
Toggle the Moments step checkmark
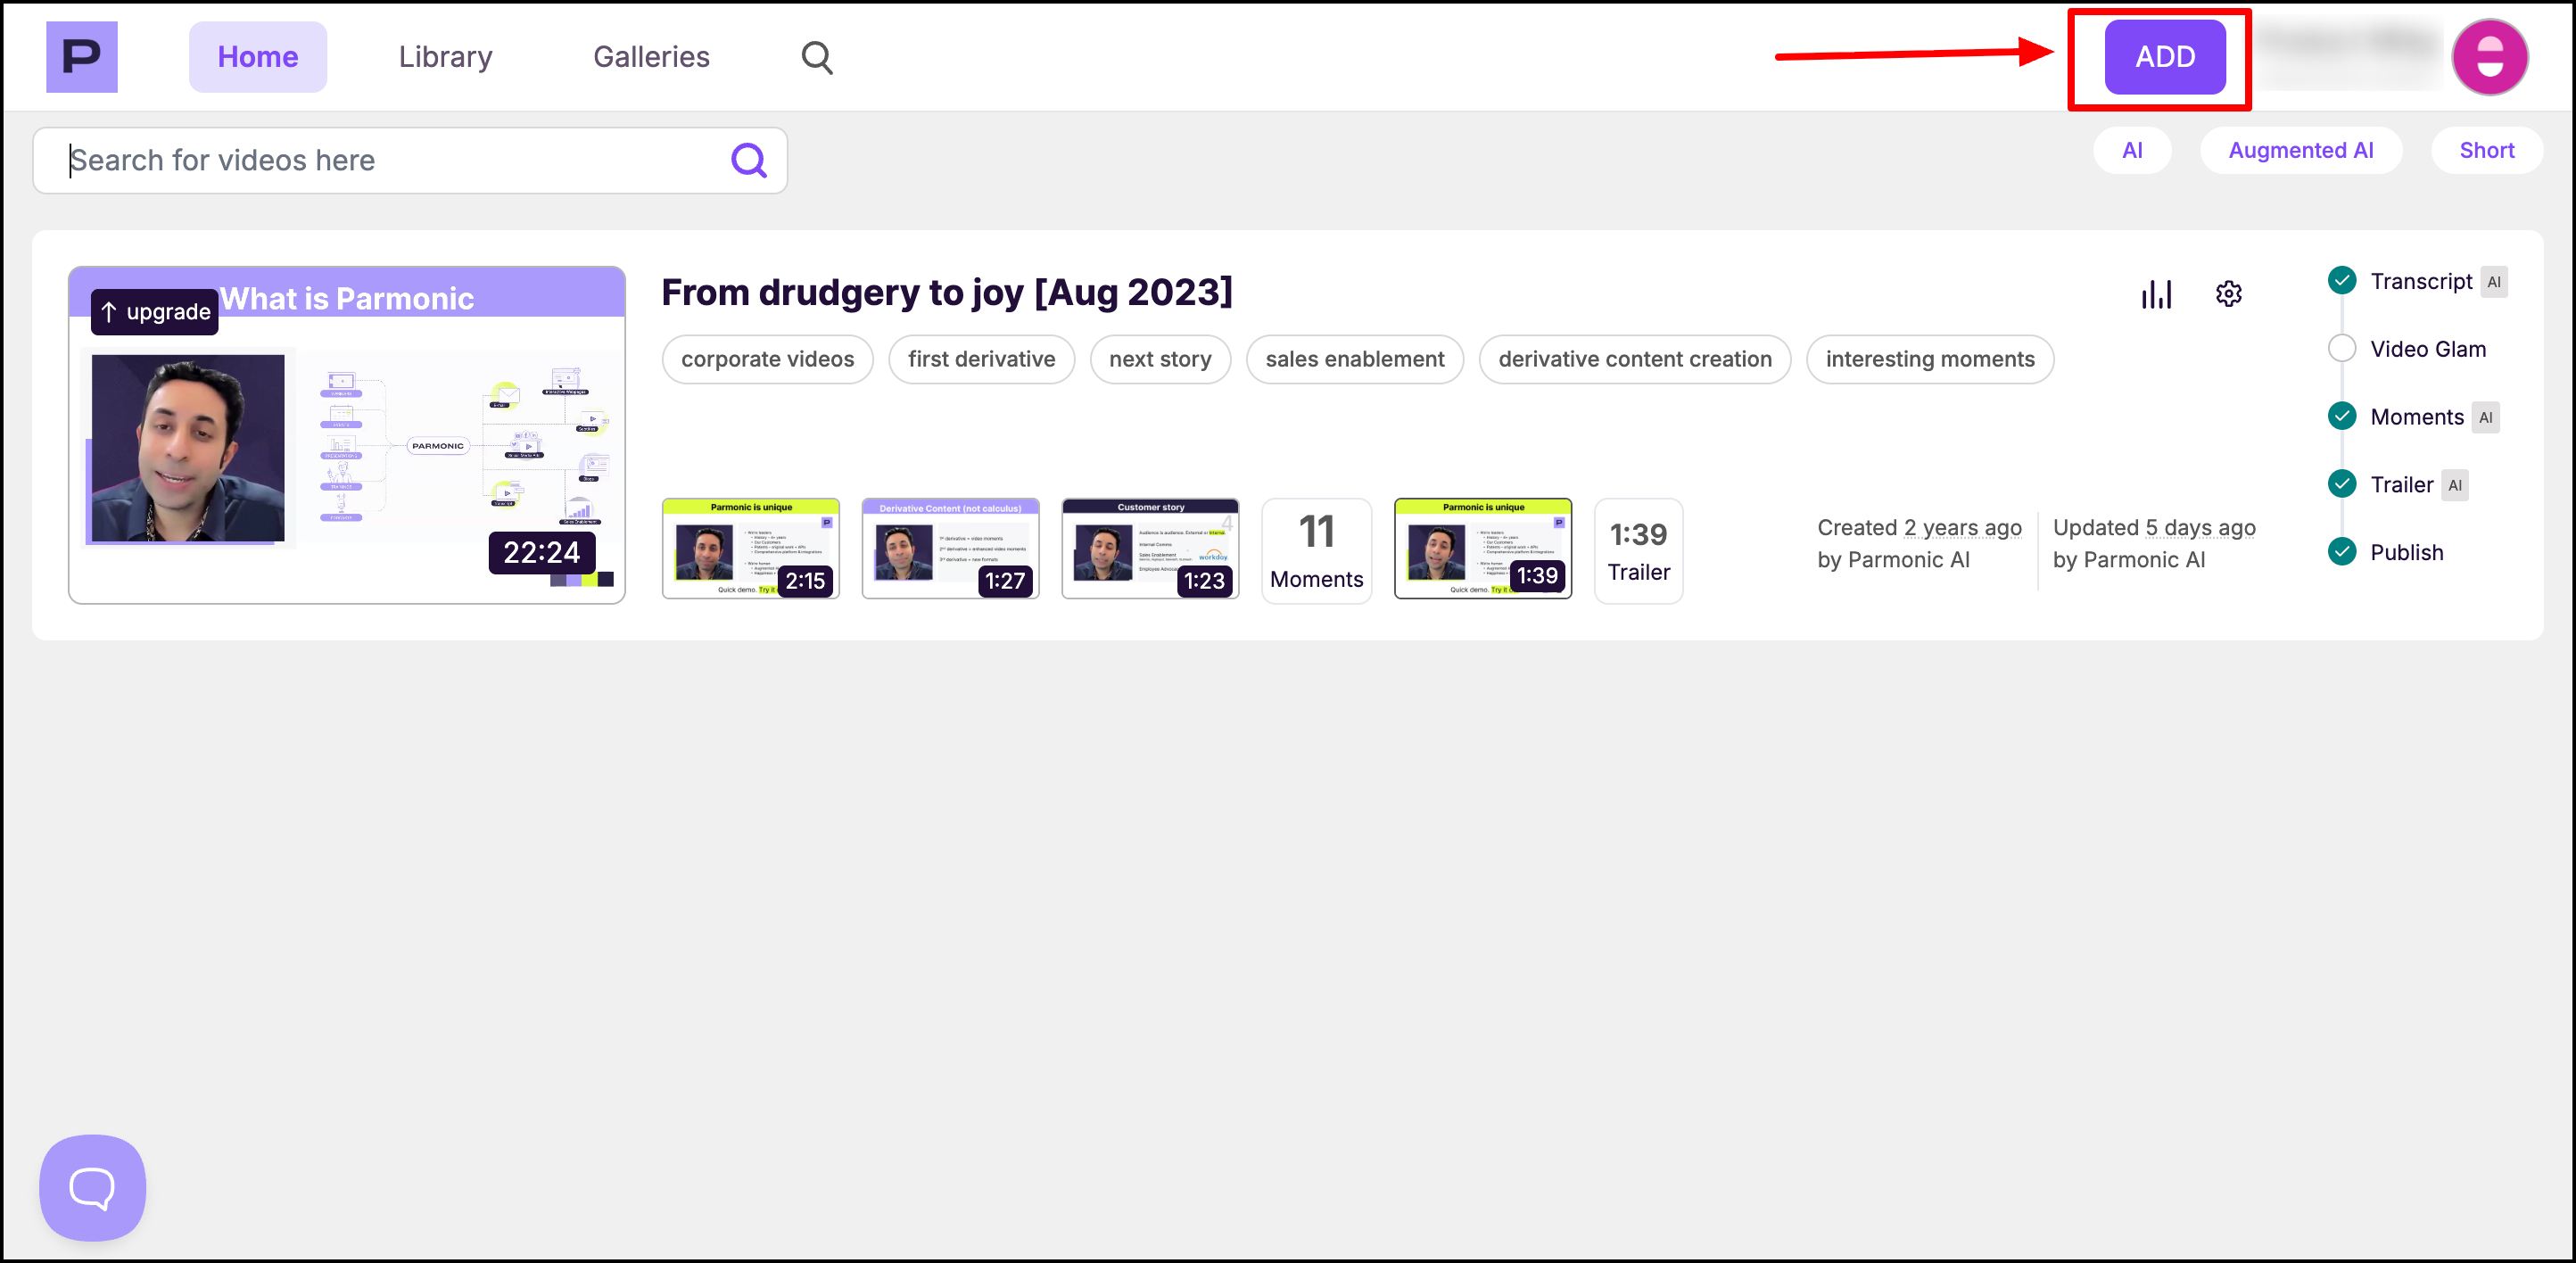pos(2342,416)
